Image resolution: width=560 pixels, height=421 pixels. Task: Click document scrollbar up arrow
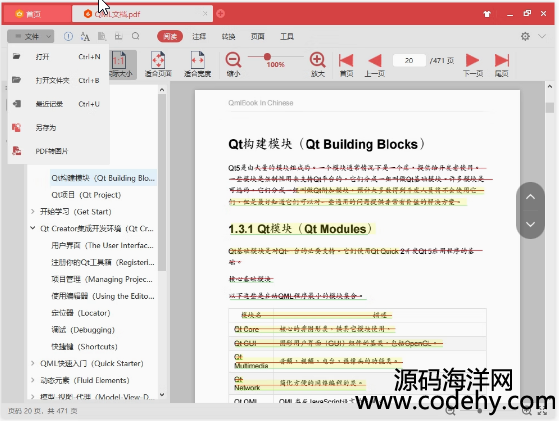pos(550,86)
